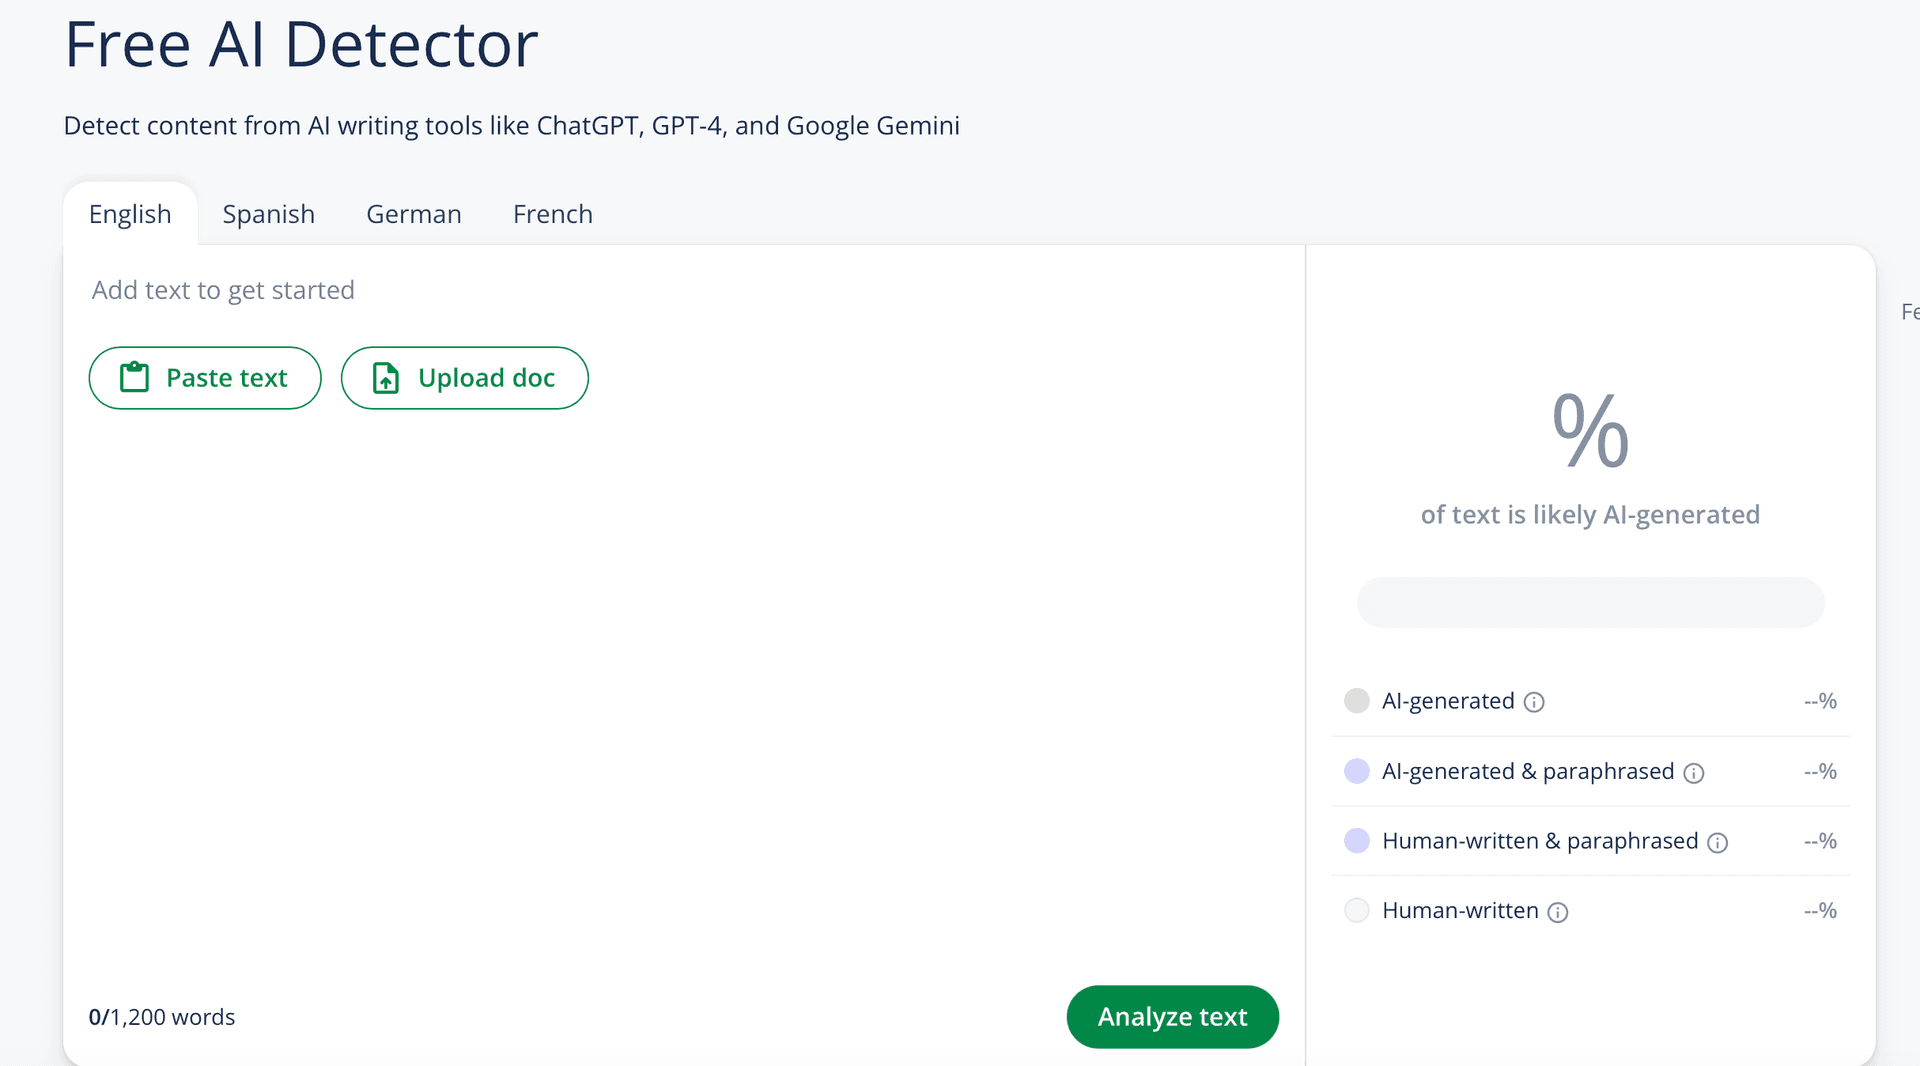
Task: Click the Paste text button label
Action: pos(226,378)
